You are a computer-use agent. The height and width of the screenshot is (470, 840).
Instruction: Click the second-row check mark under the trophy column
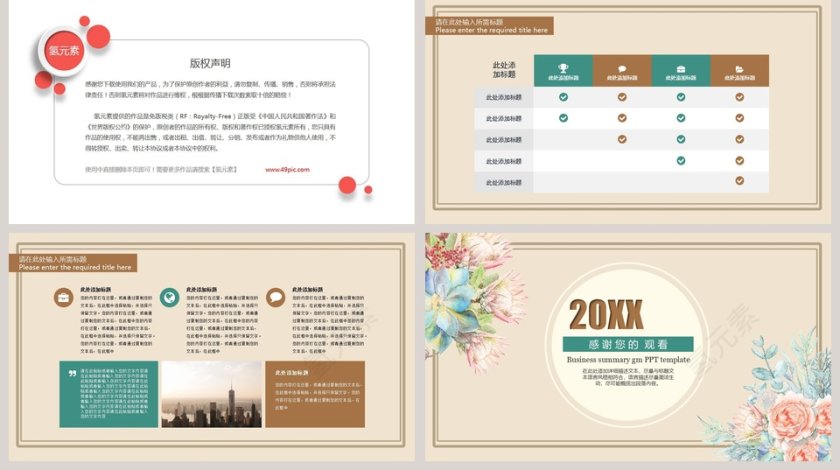point(563,118)
